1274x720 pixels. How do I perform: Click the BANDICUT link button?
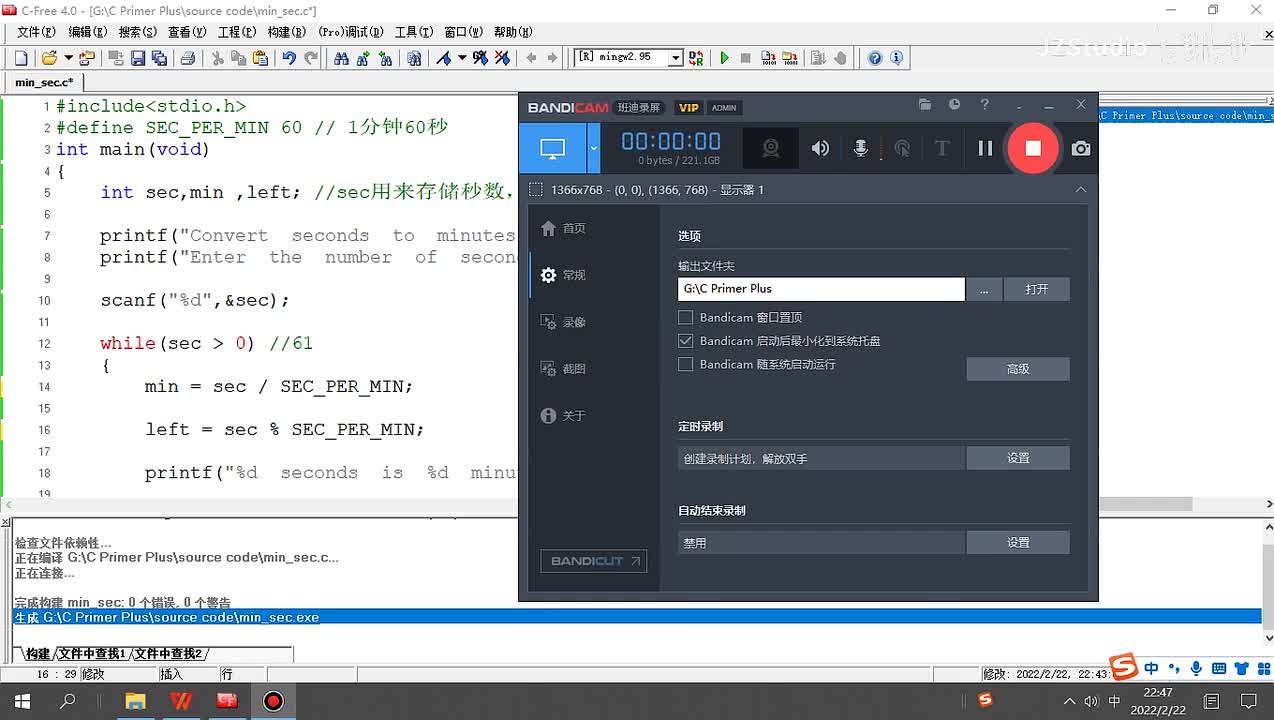click(x=593, y=561)
